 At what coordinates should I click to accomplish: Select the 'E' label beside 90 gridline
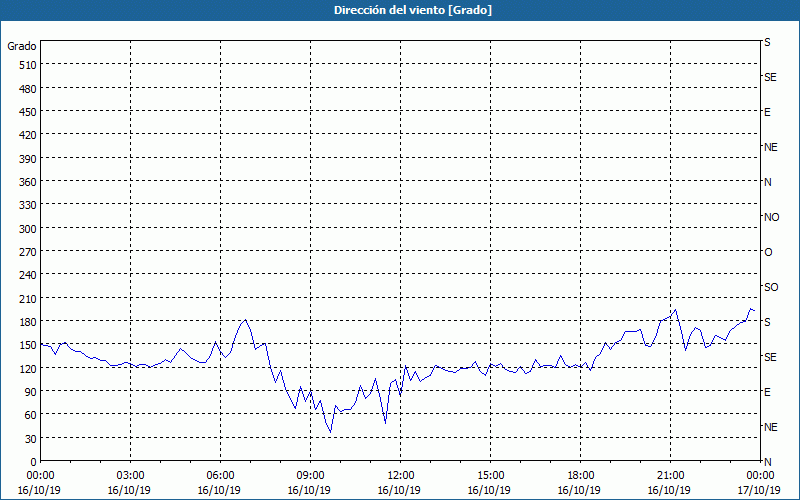click(x=767, y=392)
